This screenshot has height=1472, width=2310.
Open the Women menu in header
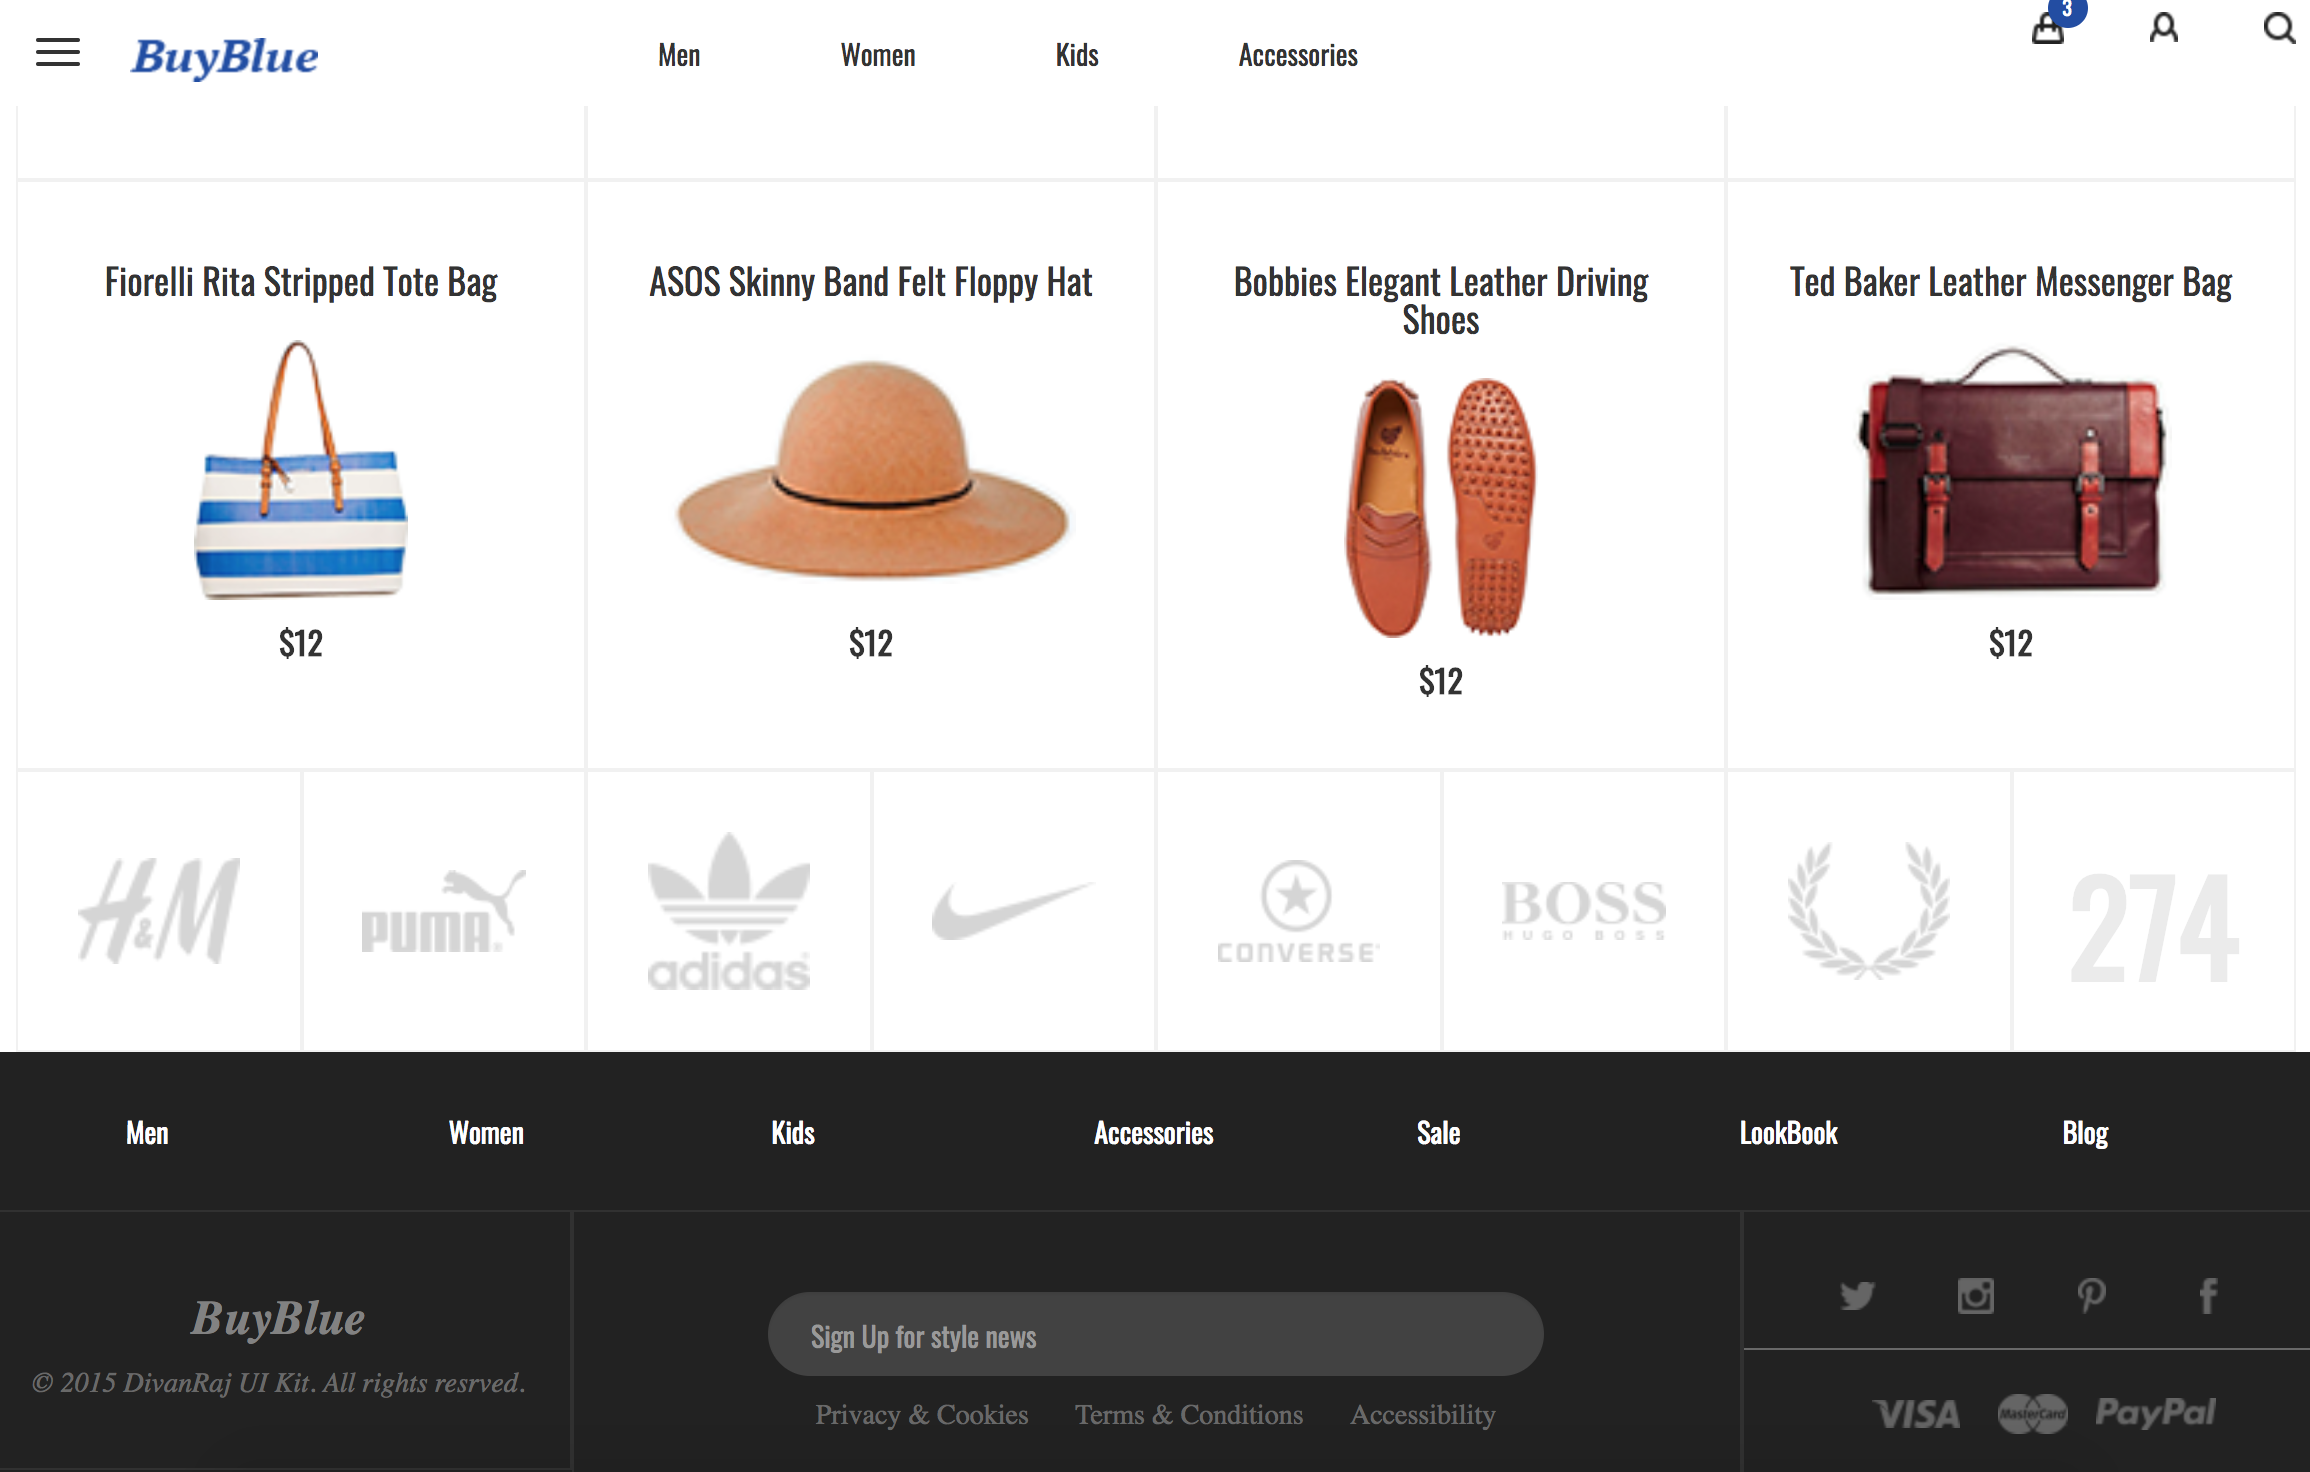coord(878,56)
